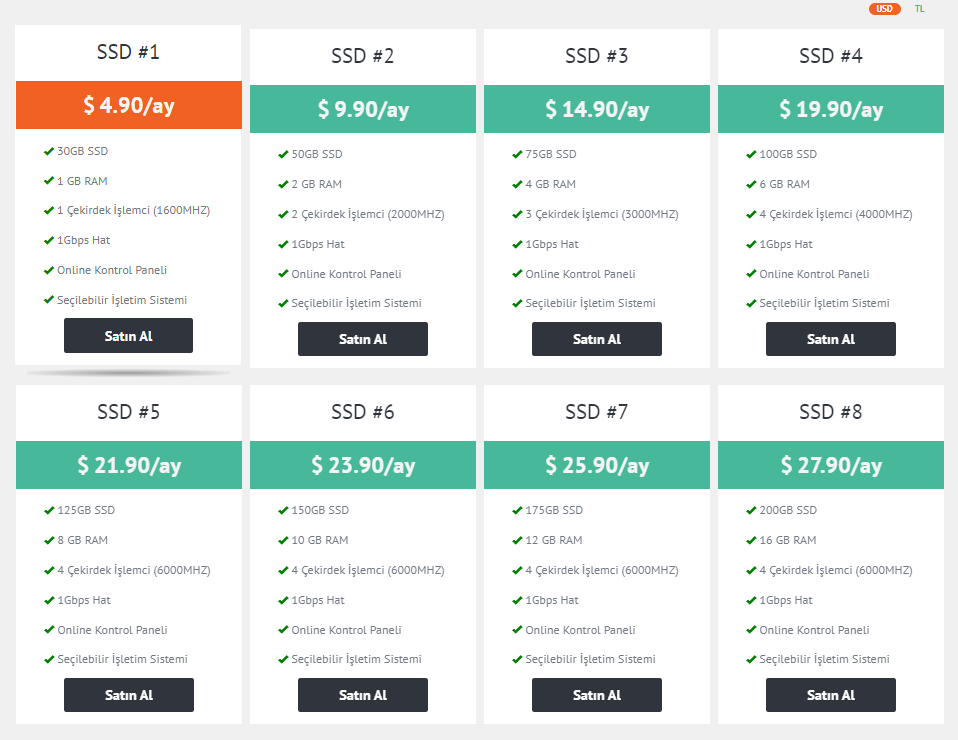Viewport: 958px width, 740px height.
Task: Click the orange $4.90/ay price banner
Action: point(129,105)
